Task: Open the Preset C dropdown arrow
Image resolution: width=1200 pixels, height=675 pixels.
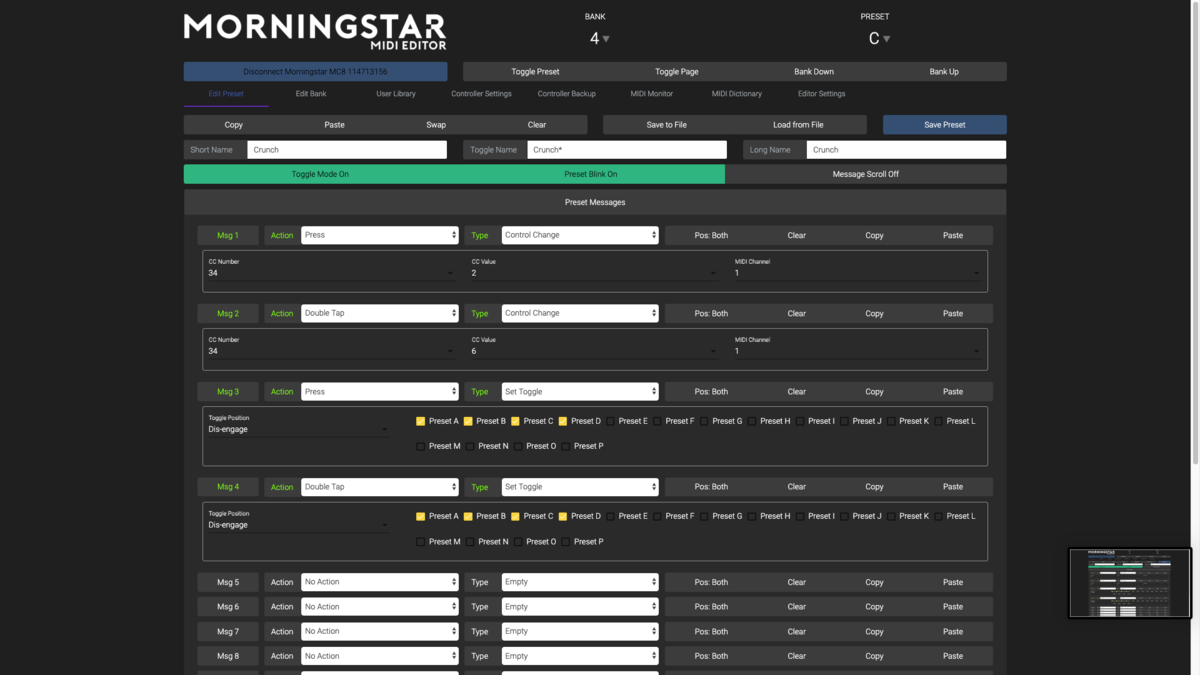Action: [x=886, y=39]
